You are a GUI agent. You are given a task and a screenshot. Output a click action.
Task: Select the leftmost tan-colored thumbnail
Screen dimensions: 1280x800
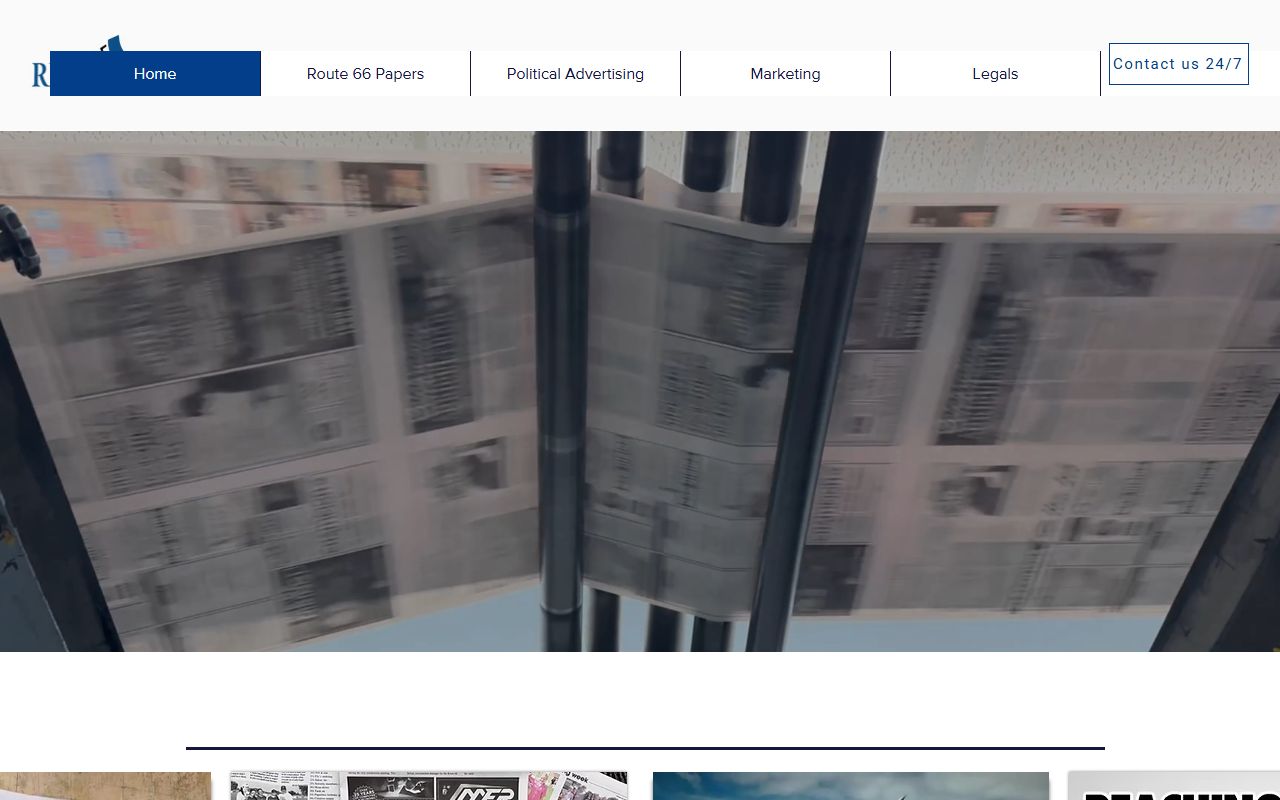(105, 786)
